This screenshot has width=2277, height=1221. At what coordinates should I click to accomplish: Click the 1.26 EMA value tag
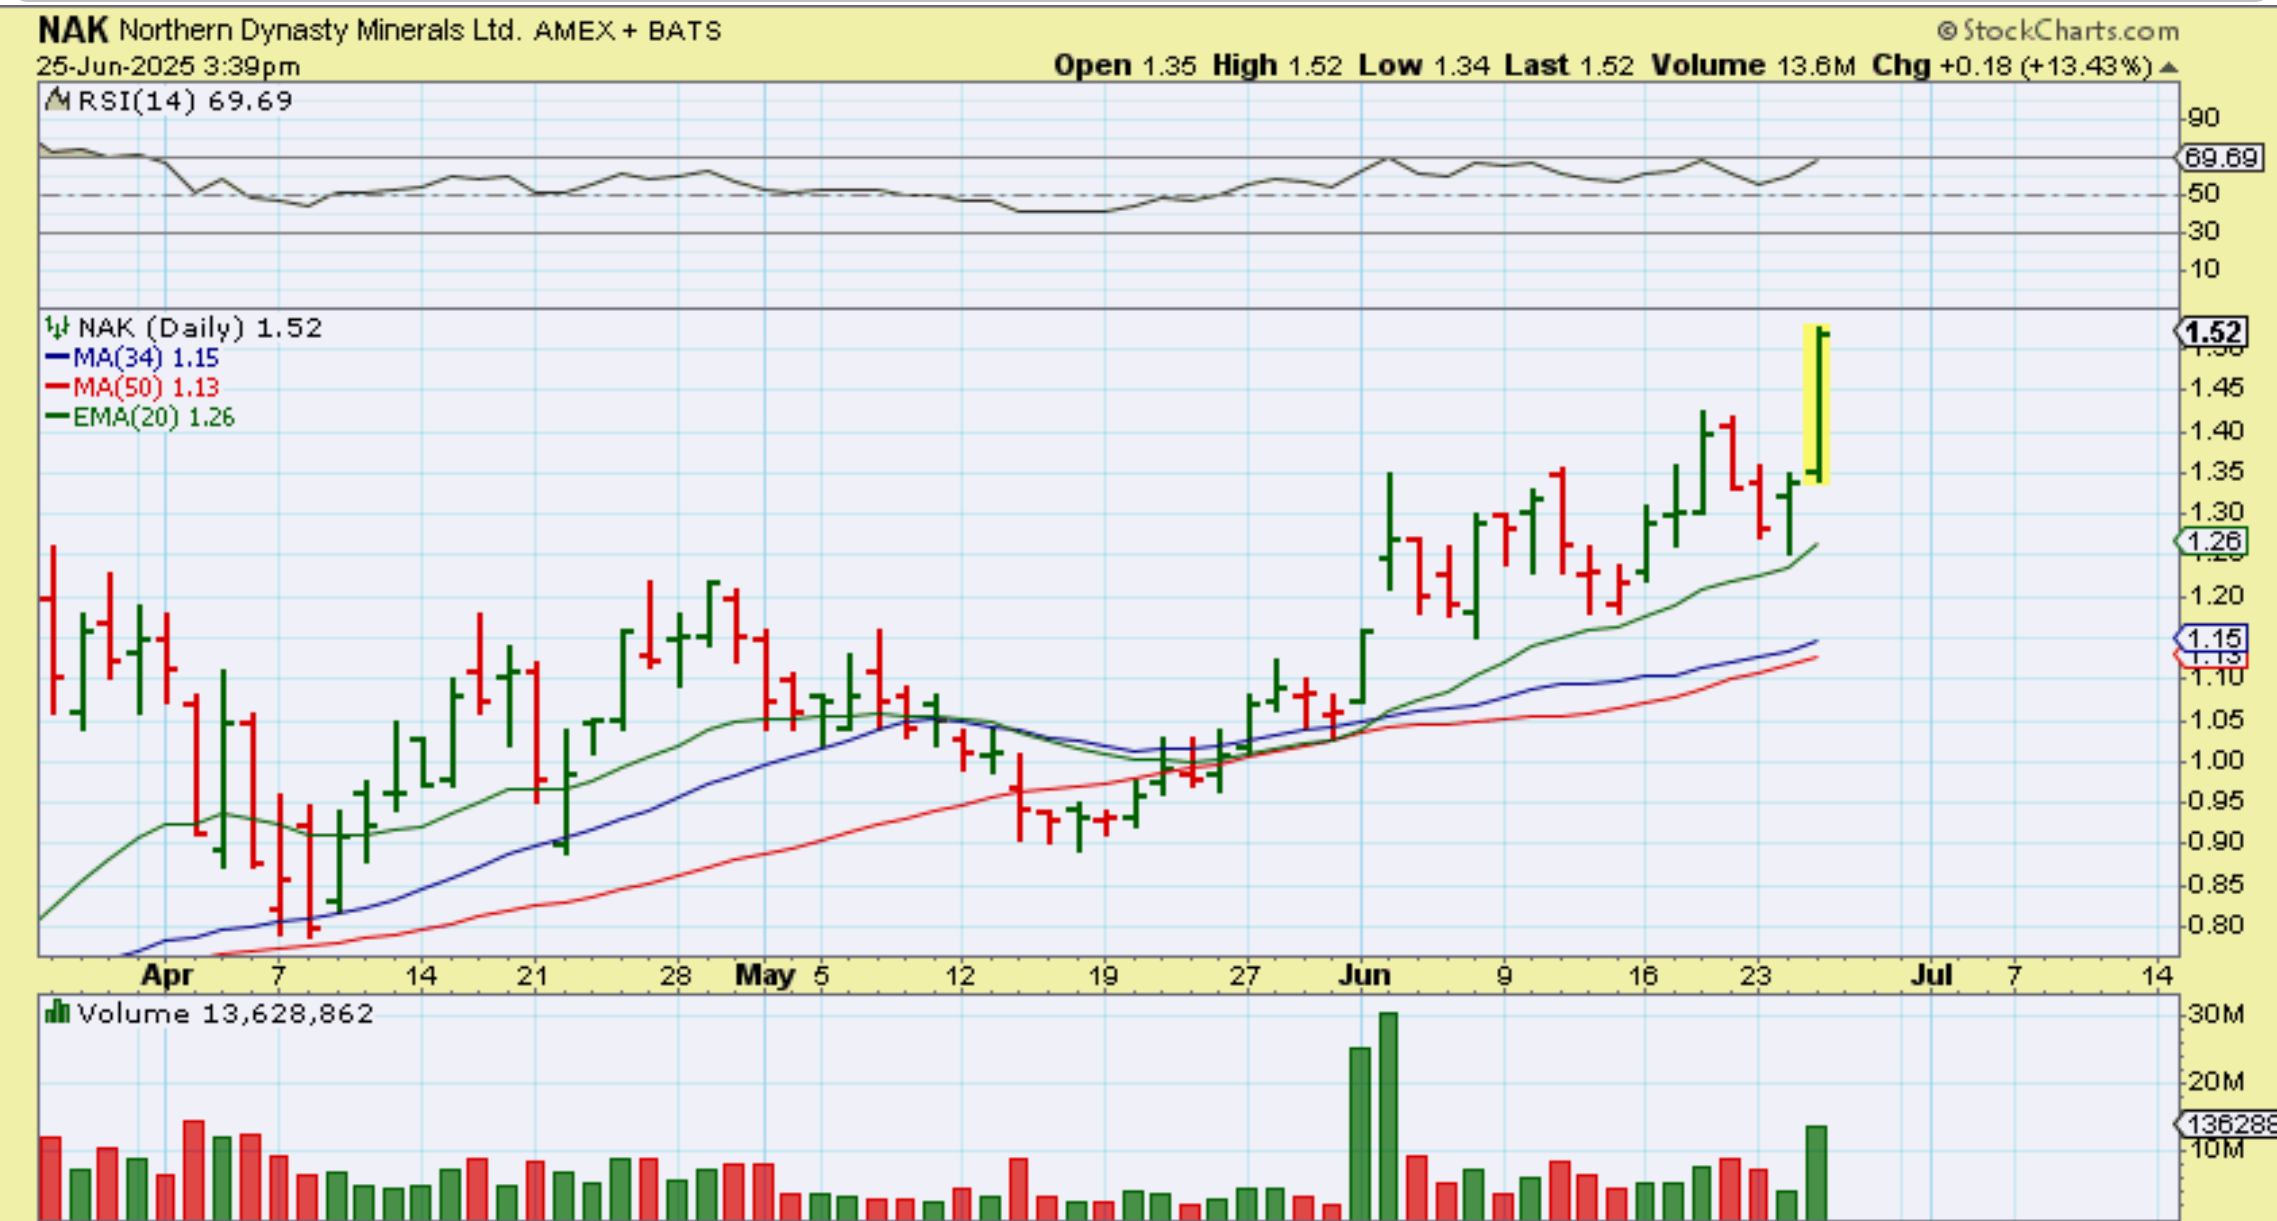pos(2214,542)
